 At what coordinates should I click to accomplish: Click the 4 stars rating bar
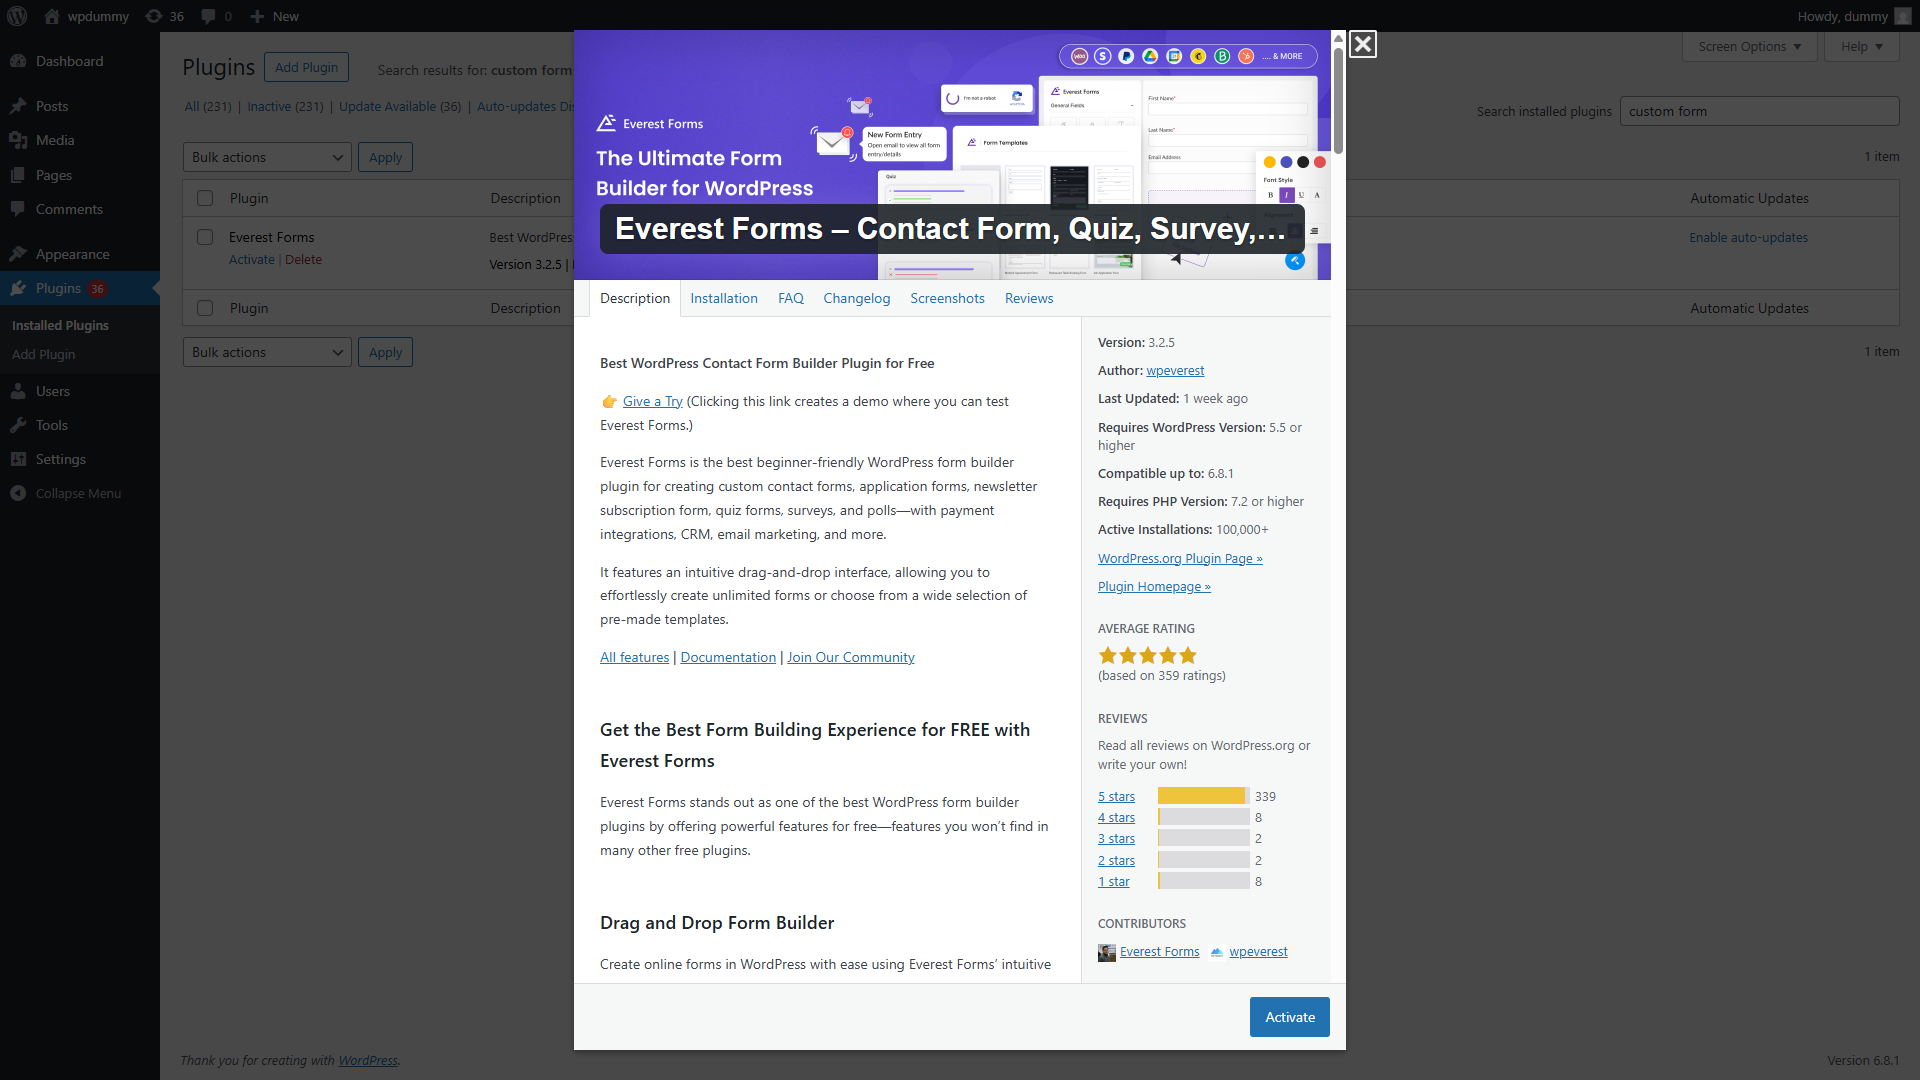point(1204,817)
